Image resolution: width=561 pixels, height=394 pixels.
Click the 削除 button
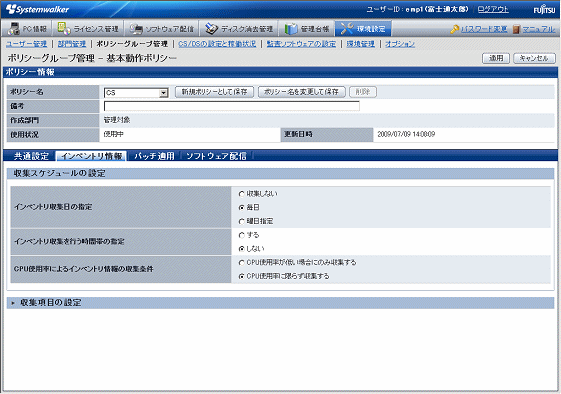[x=363, y=92]
